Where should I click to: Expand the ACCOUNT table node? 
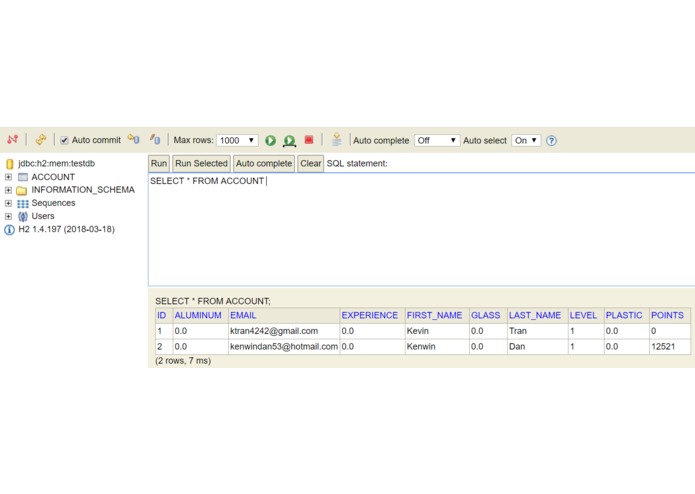[8, 177]
